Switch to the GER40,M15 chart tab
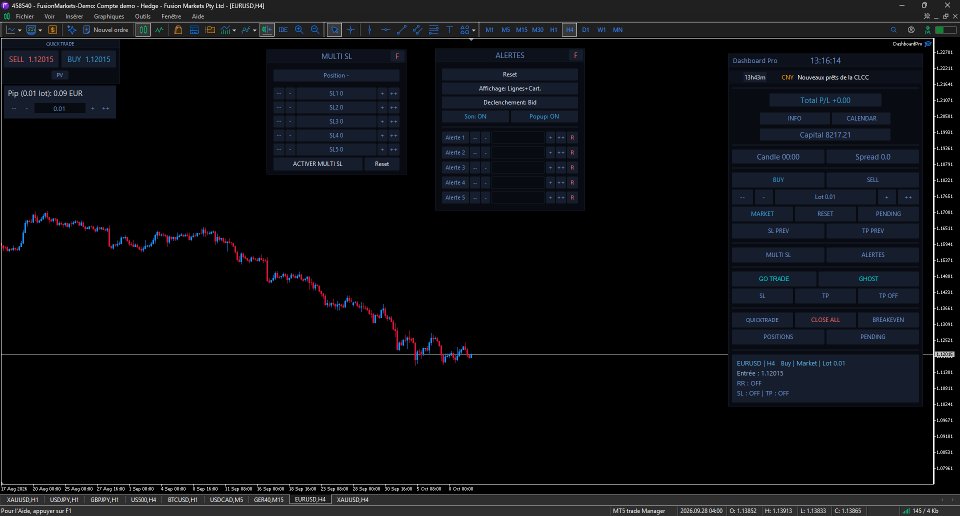 269,499
